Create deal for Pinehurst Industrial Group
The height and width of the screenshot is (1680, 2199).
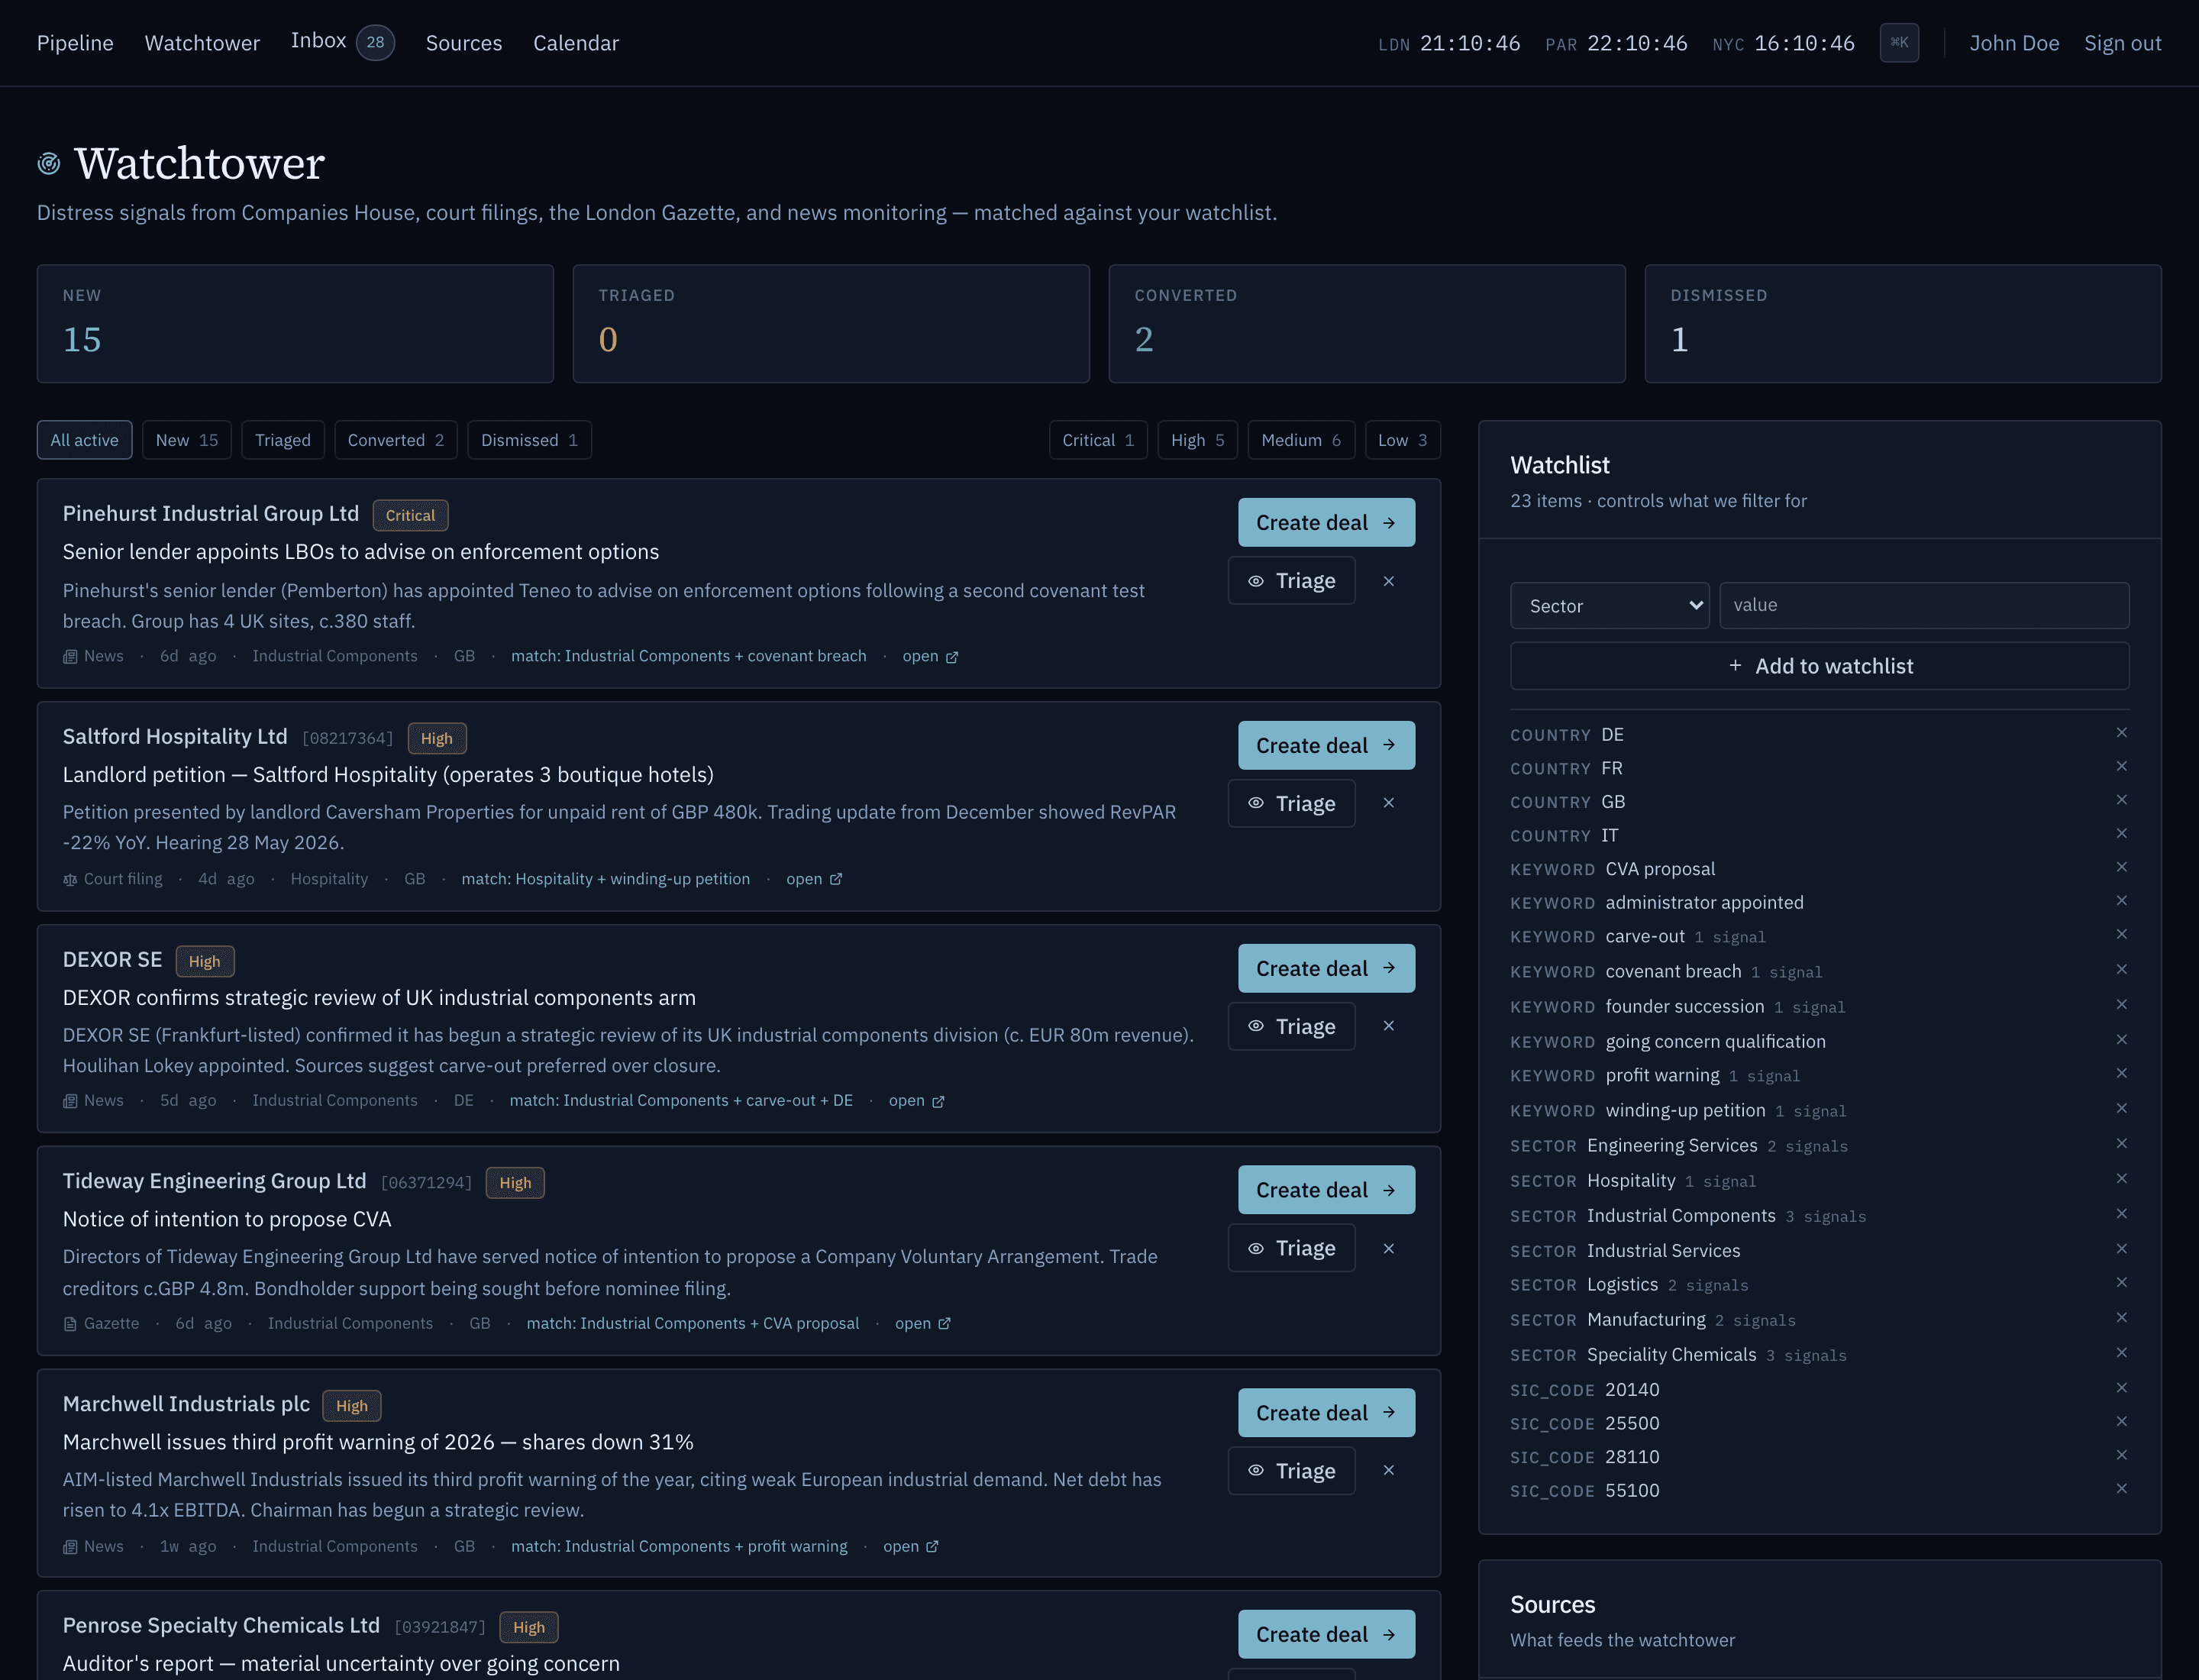[1326, 523]
